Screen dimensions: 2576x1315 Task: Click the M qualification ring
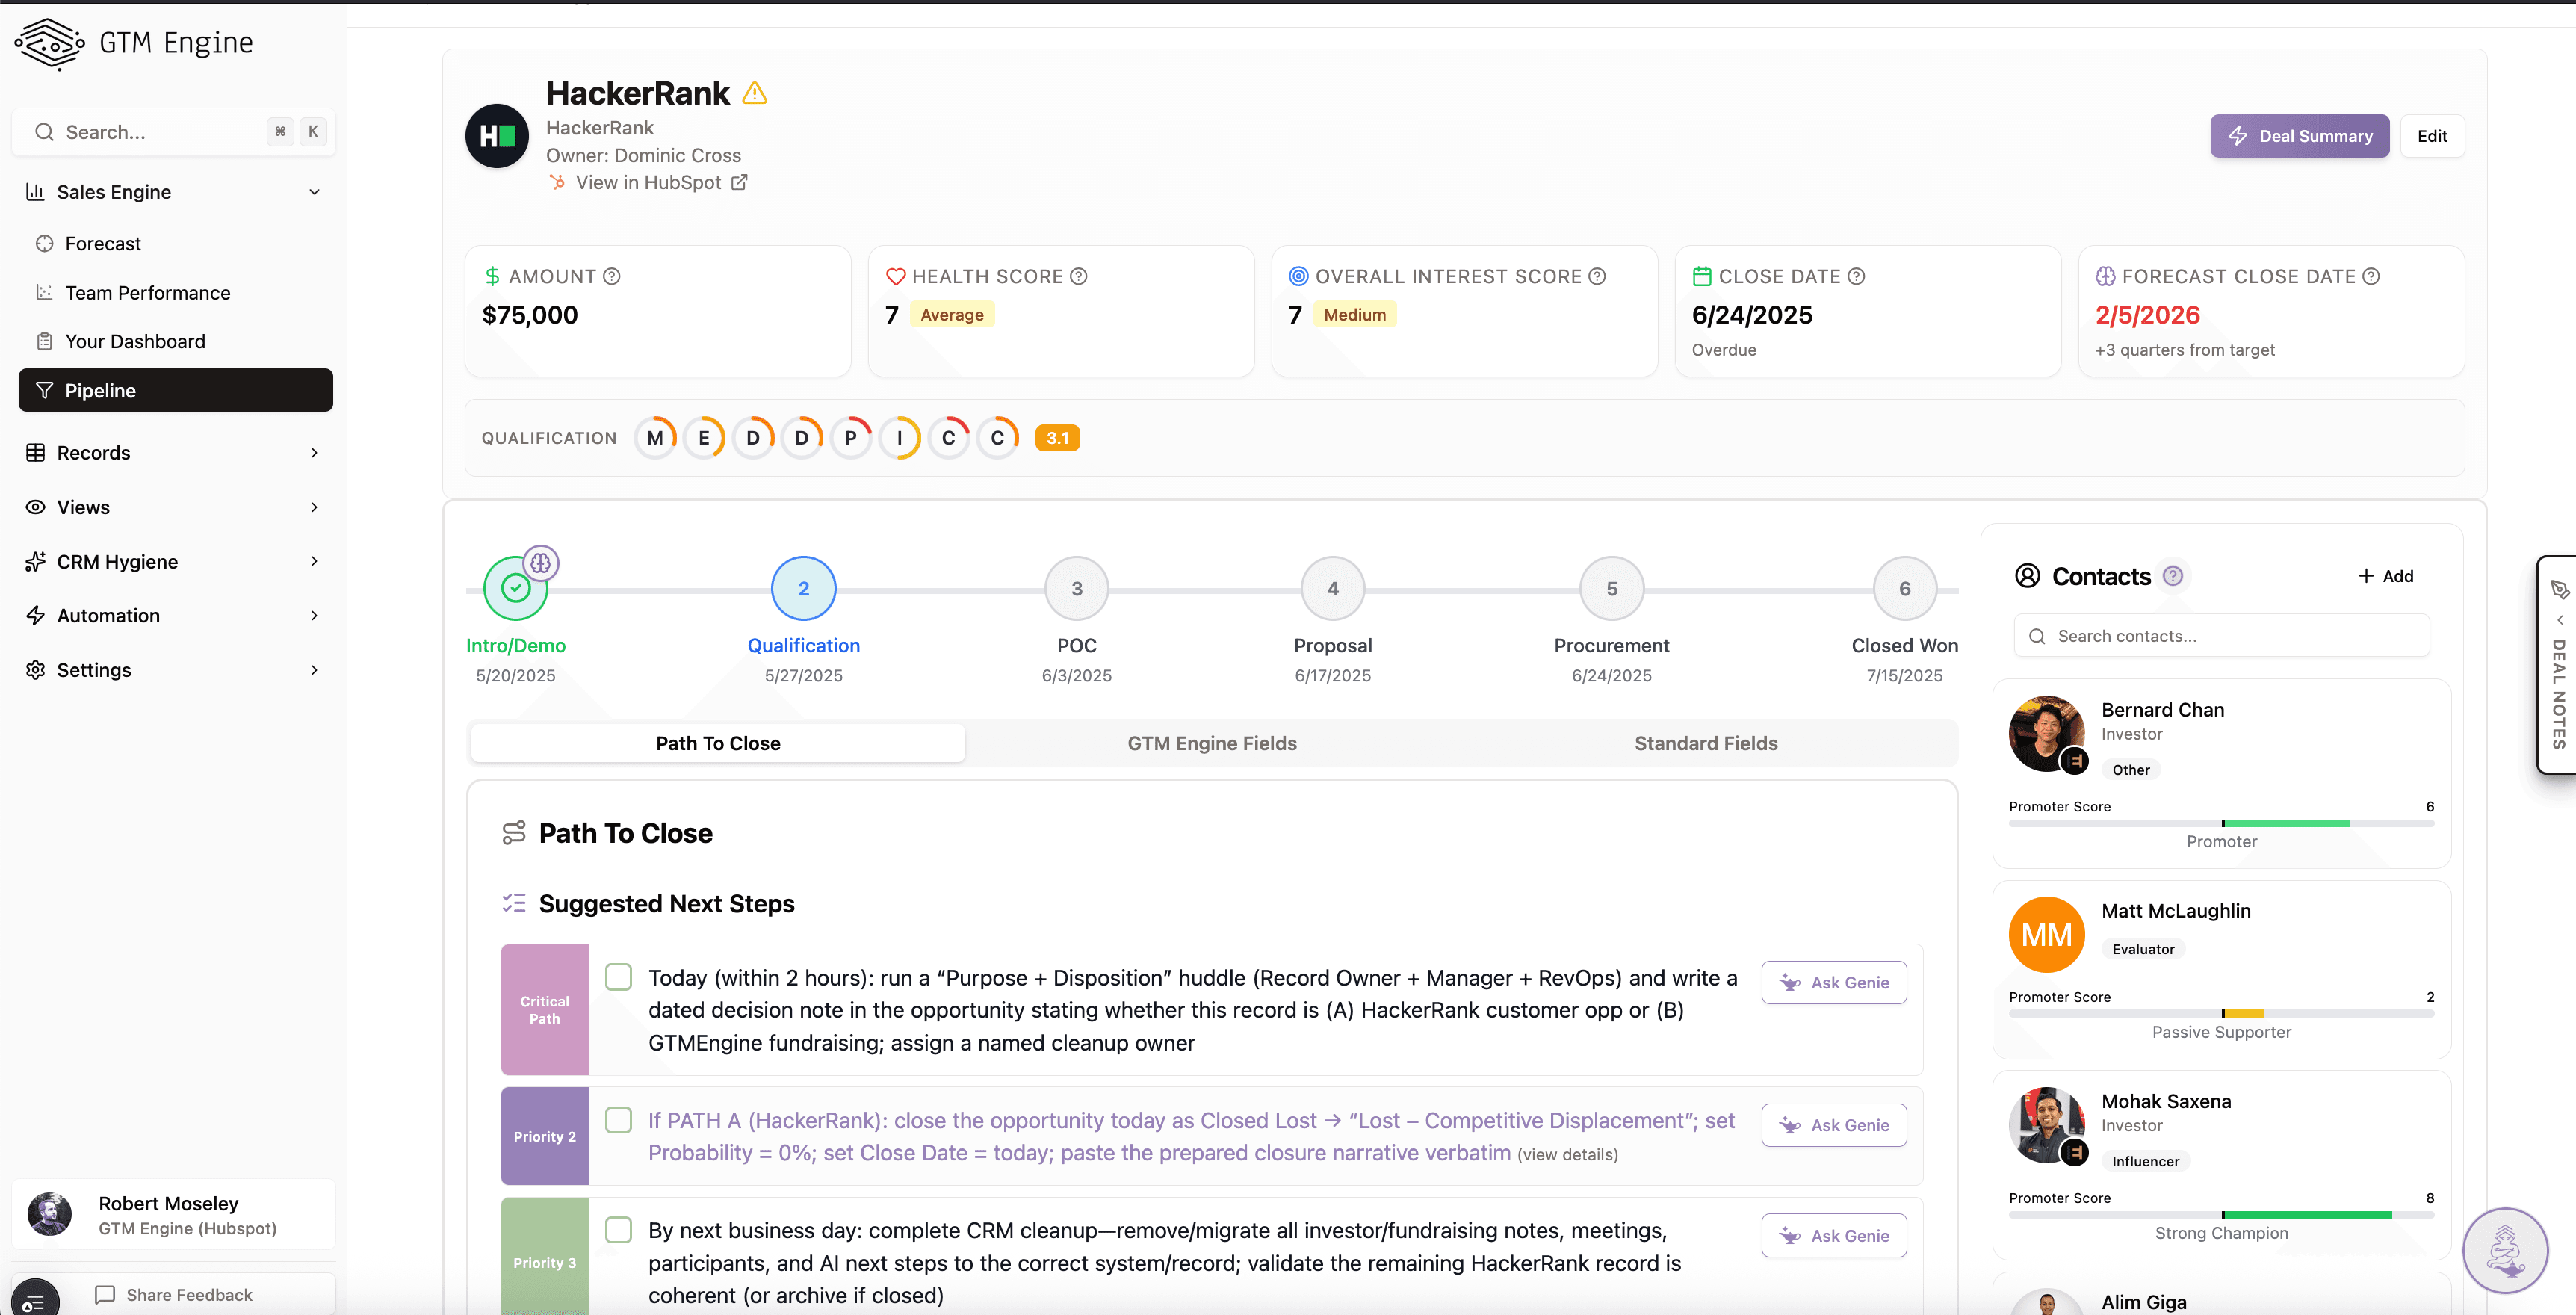[x=655, y=438]
